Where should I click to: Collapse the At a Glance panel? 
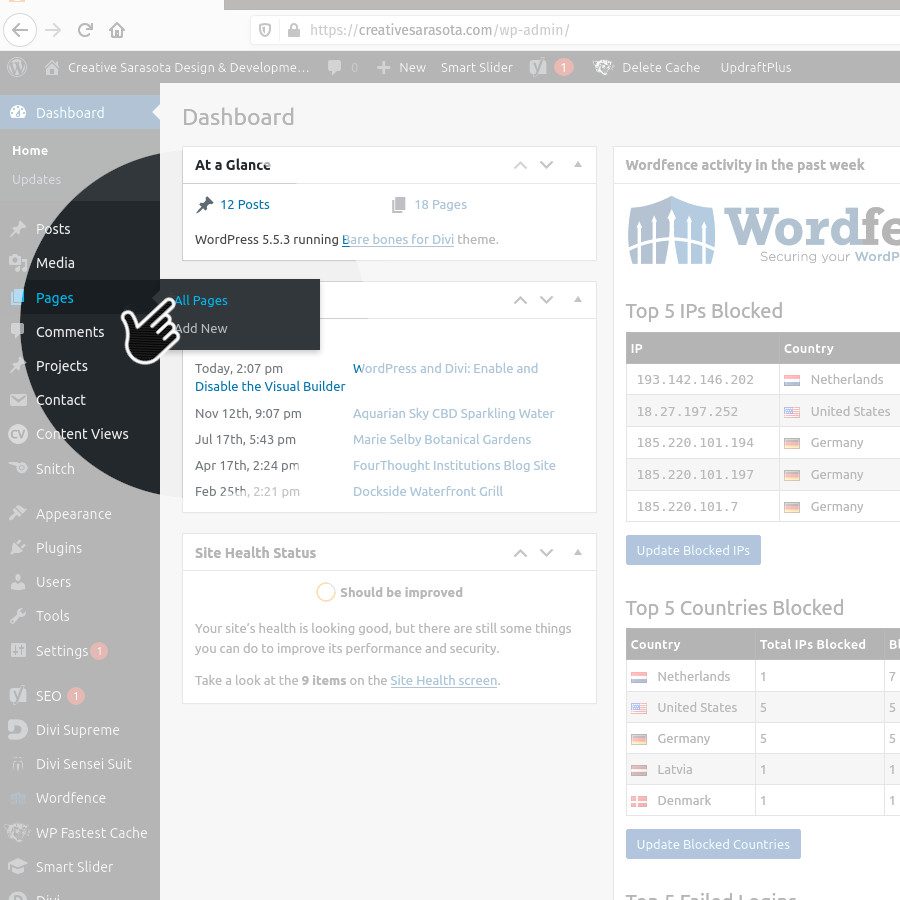[578, 165]
